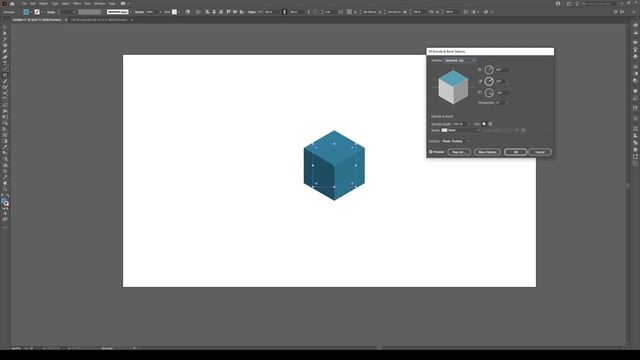
Task: Open the graphic Style dropdown arrow
Action: click(x=179, y=12)
